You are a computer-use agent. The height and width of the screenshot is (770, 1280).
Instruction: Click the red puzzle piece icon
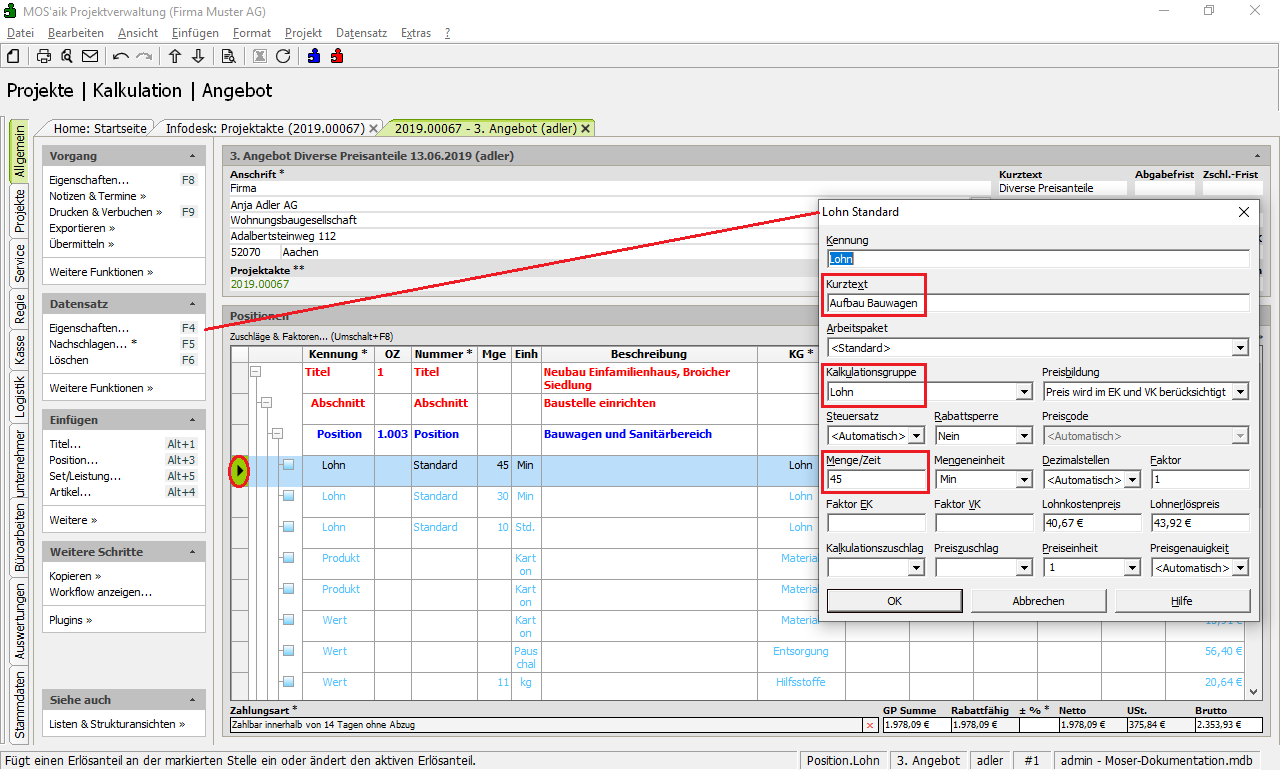click(337, 56)
